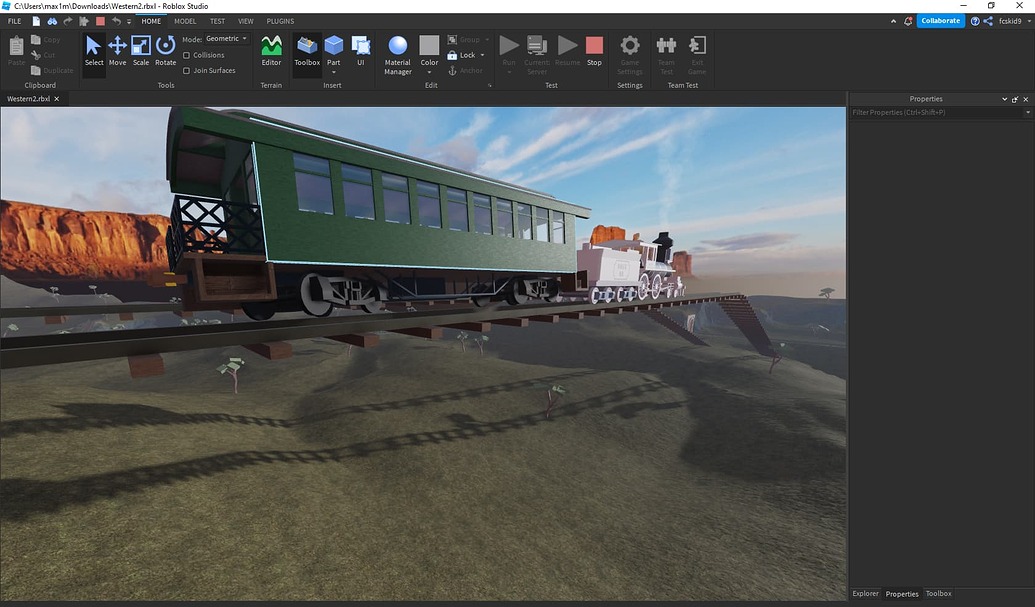Select the Properties bottom tab
This screenshot has width=1035, height=607.
coord(902,594)
